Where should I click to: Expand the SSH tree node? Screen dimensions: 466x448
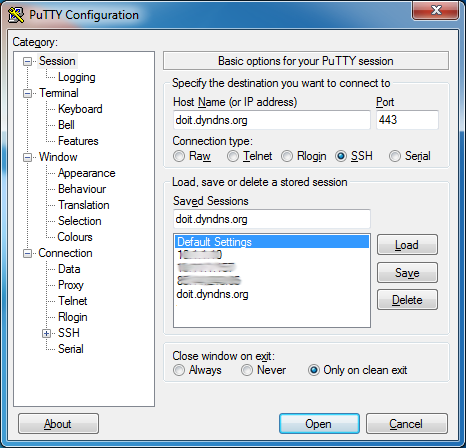46,333
